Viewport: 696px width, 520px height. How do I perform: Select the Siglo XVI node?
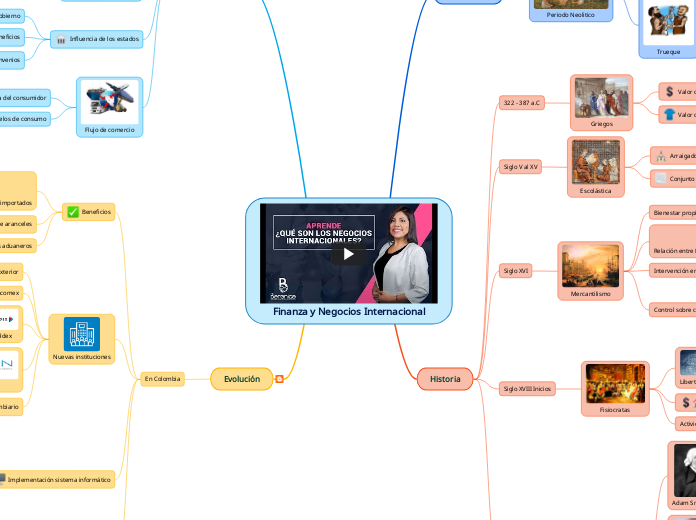[x=515, y=270]
